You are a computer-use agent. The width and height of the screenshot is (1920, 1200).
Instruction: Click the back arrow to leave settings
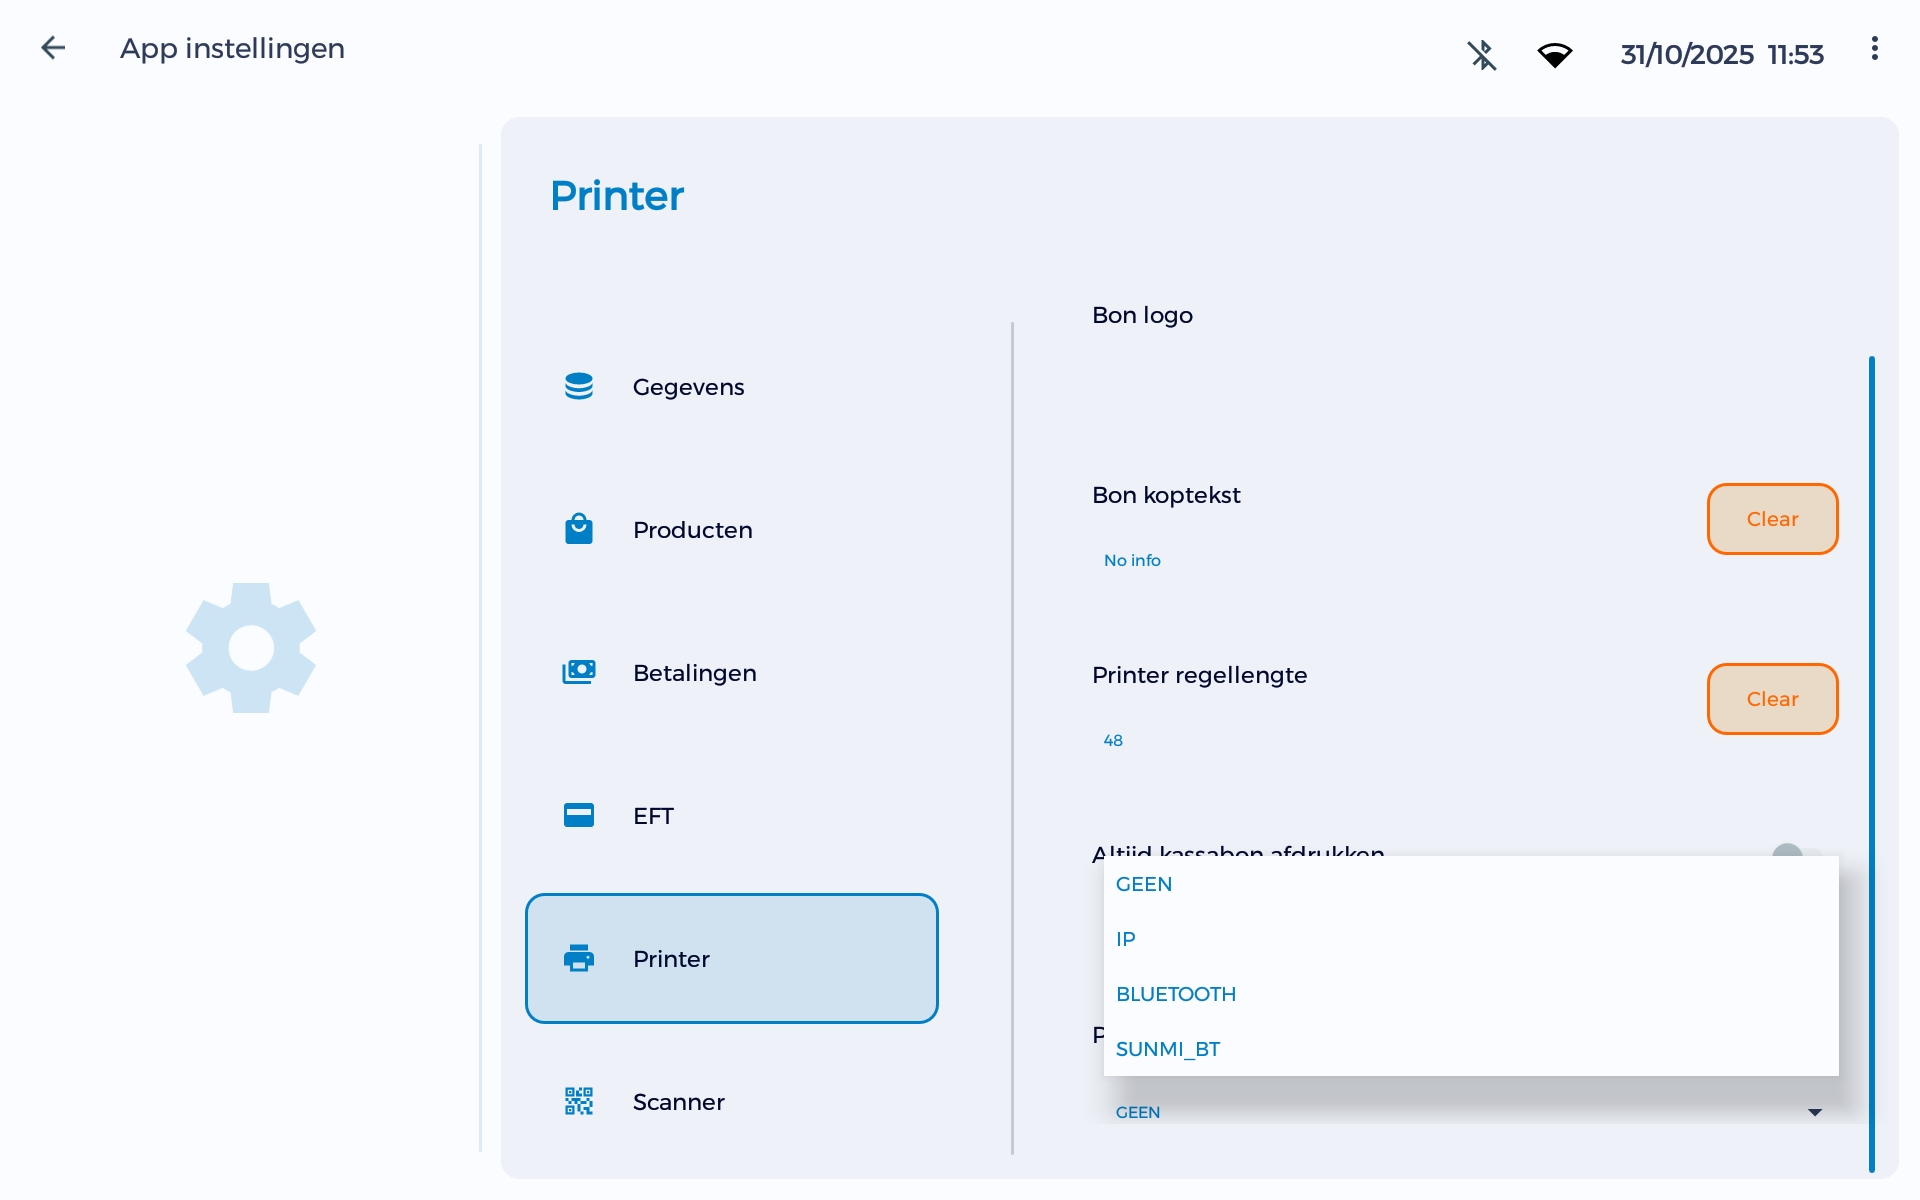[53, 47]
